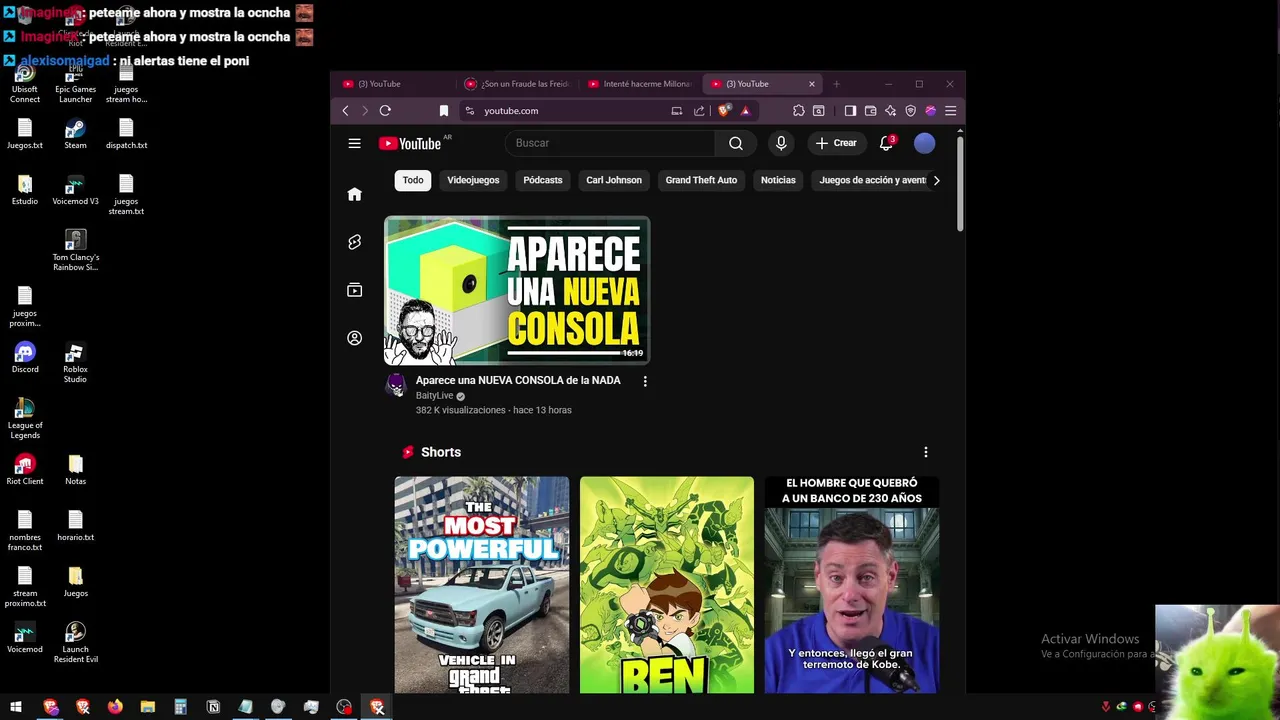The height and width of the screenshot is (720, 1280).
Task: Open the BaityLive channel name link
Action: (434, 396)
